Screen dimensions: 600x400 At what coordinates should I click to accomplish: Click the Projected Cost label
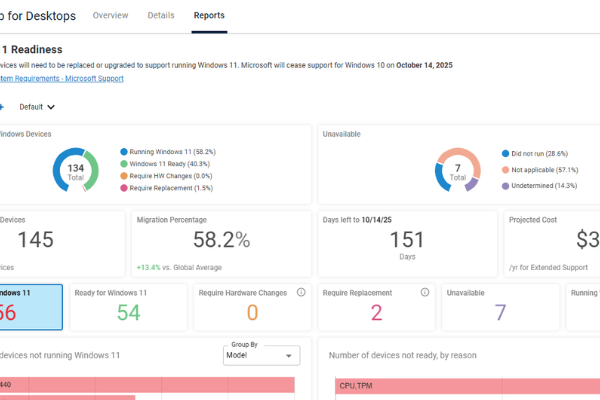click(533, 220)
